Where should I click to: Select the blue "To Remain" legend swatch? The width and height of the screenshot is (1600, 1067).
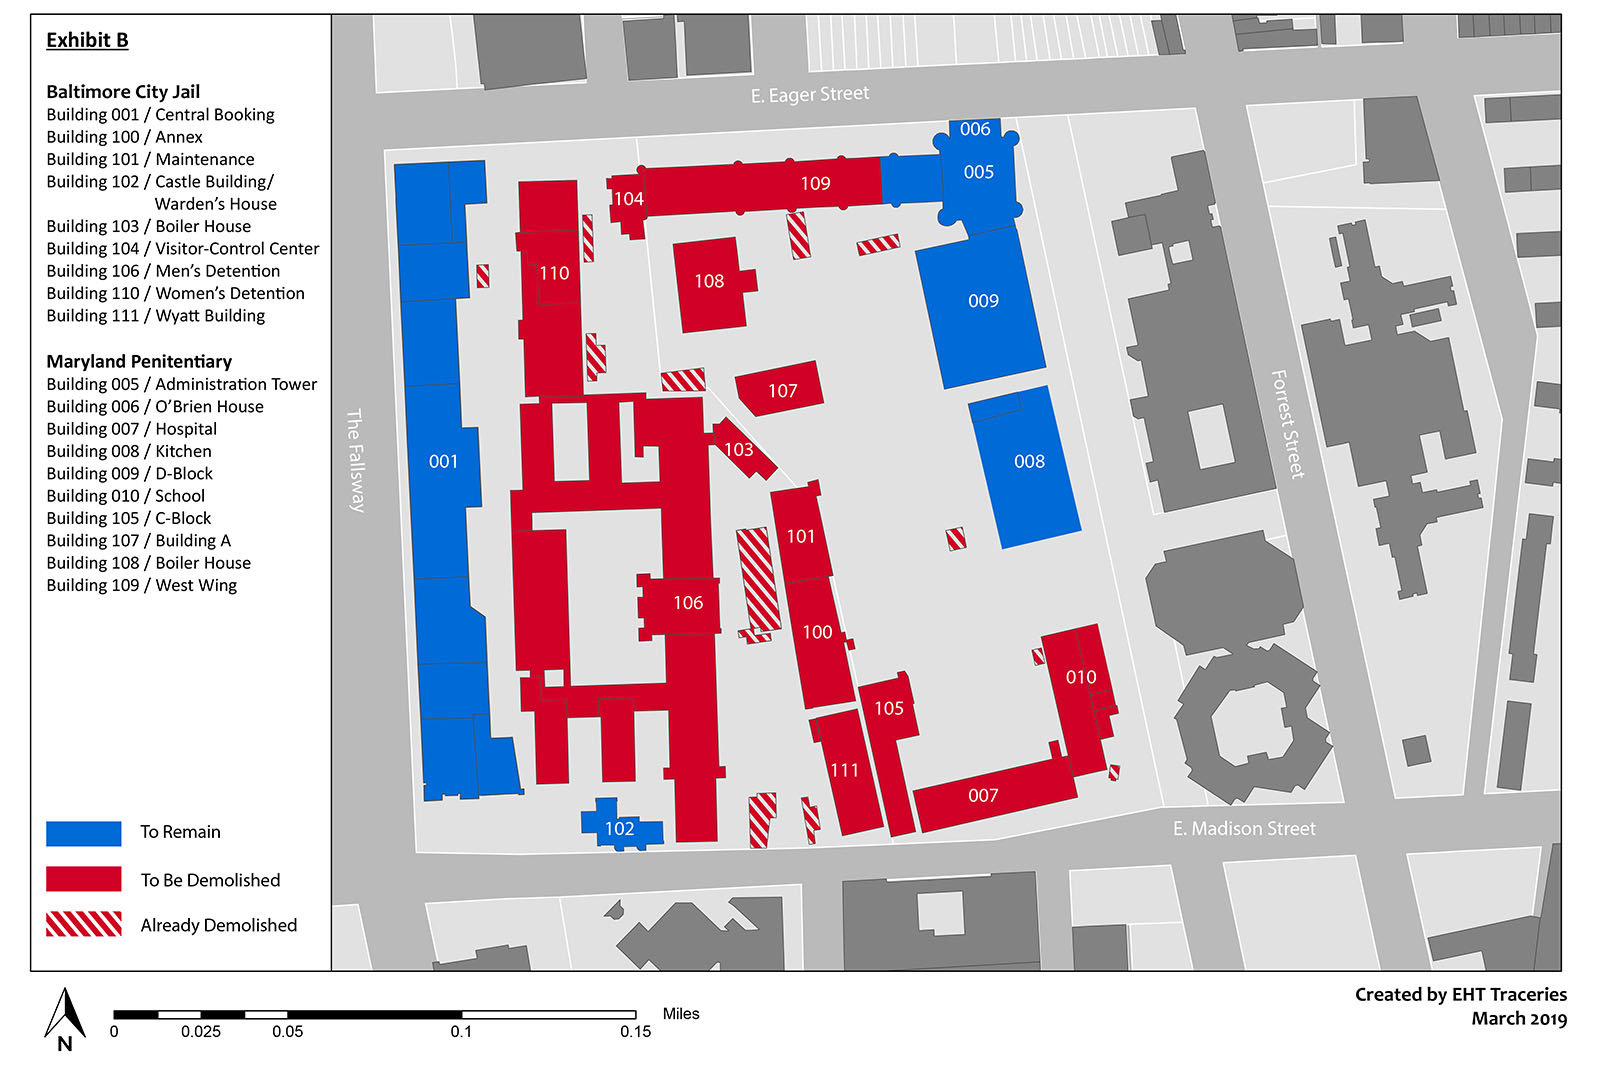pyautogui.click(x=84, y=833)
